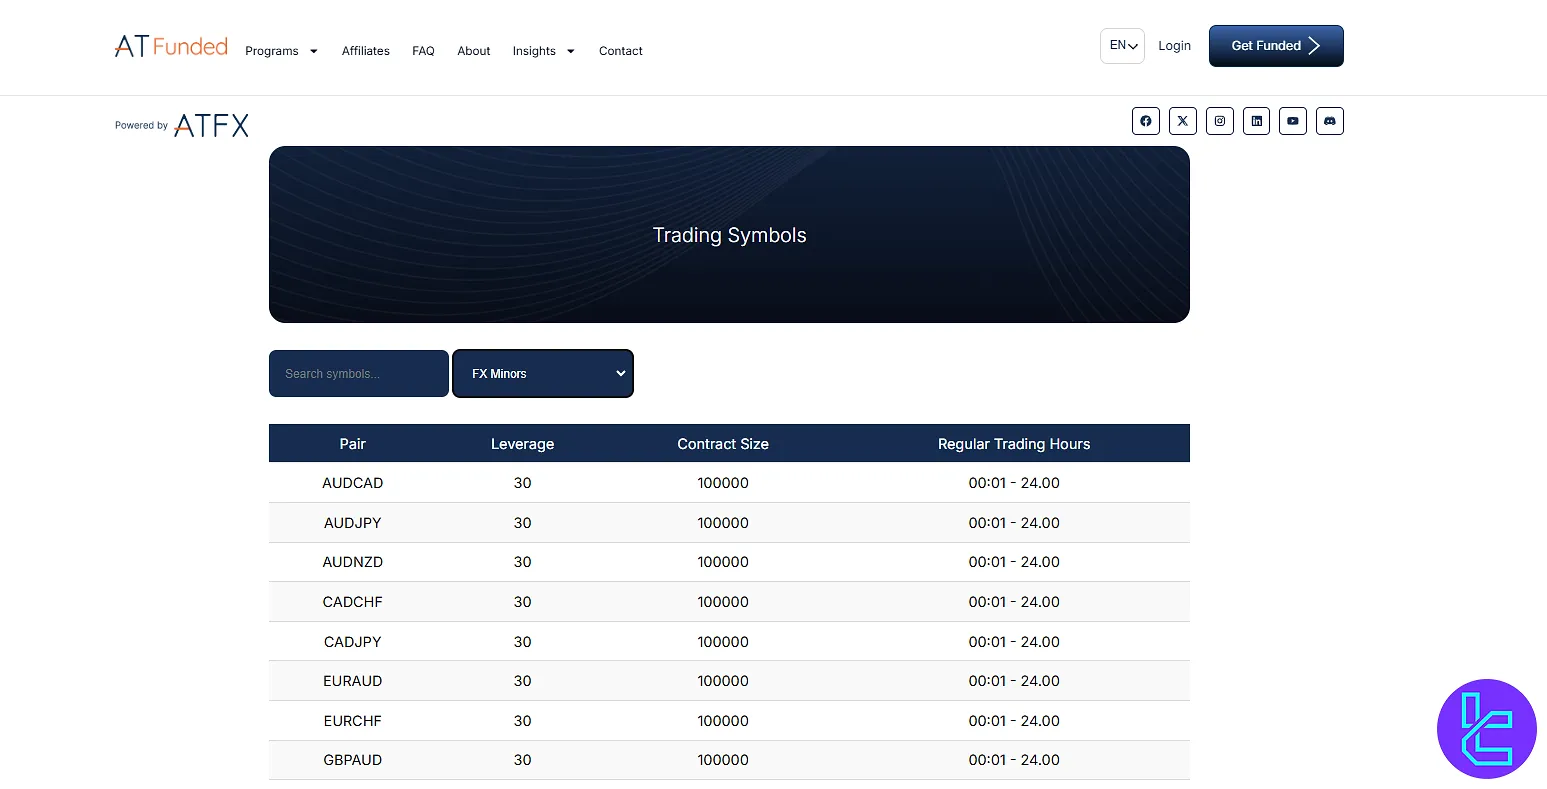Go to the Affiliates page
Image resolution: width=1547 pixels, height=789 pixels.
366,51
